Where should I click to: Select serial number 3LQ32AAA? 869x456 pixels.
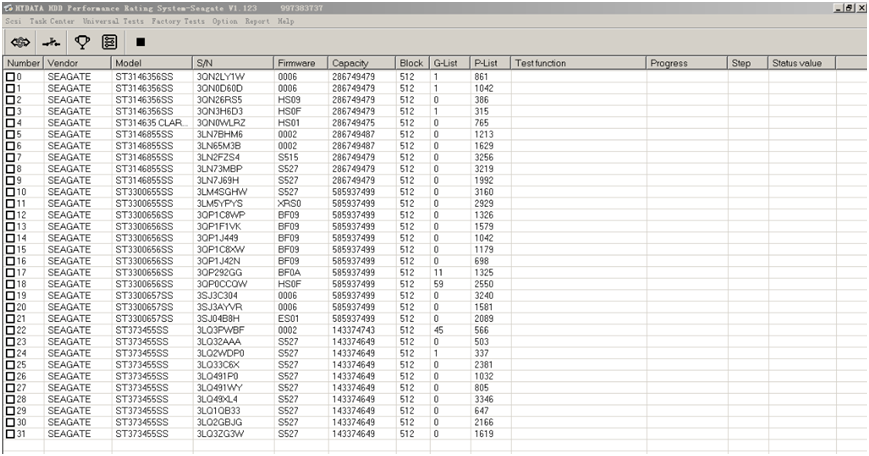218,342
